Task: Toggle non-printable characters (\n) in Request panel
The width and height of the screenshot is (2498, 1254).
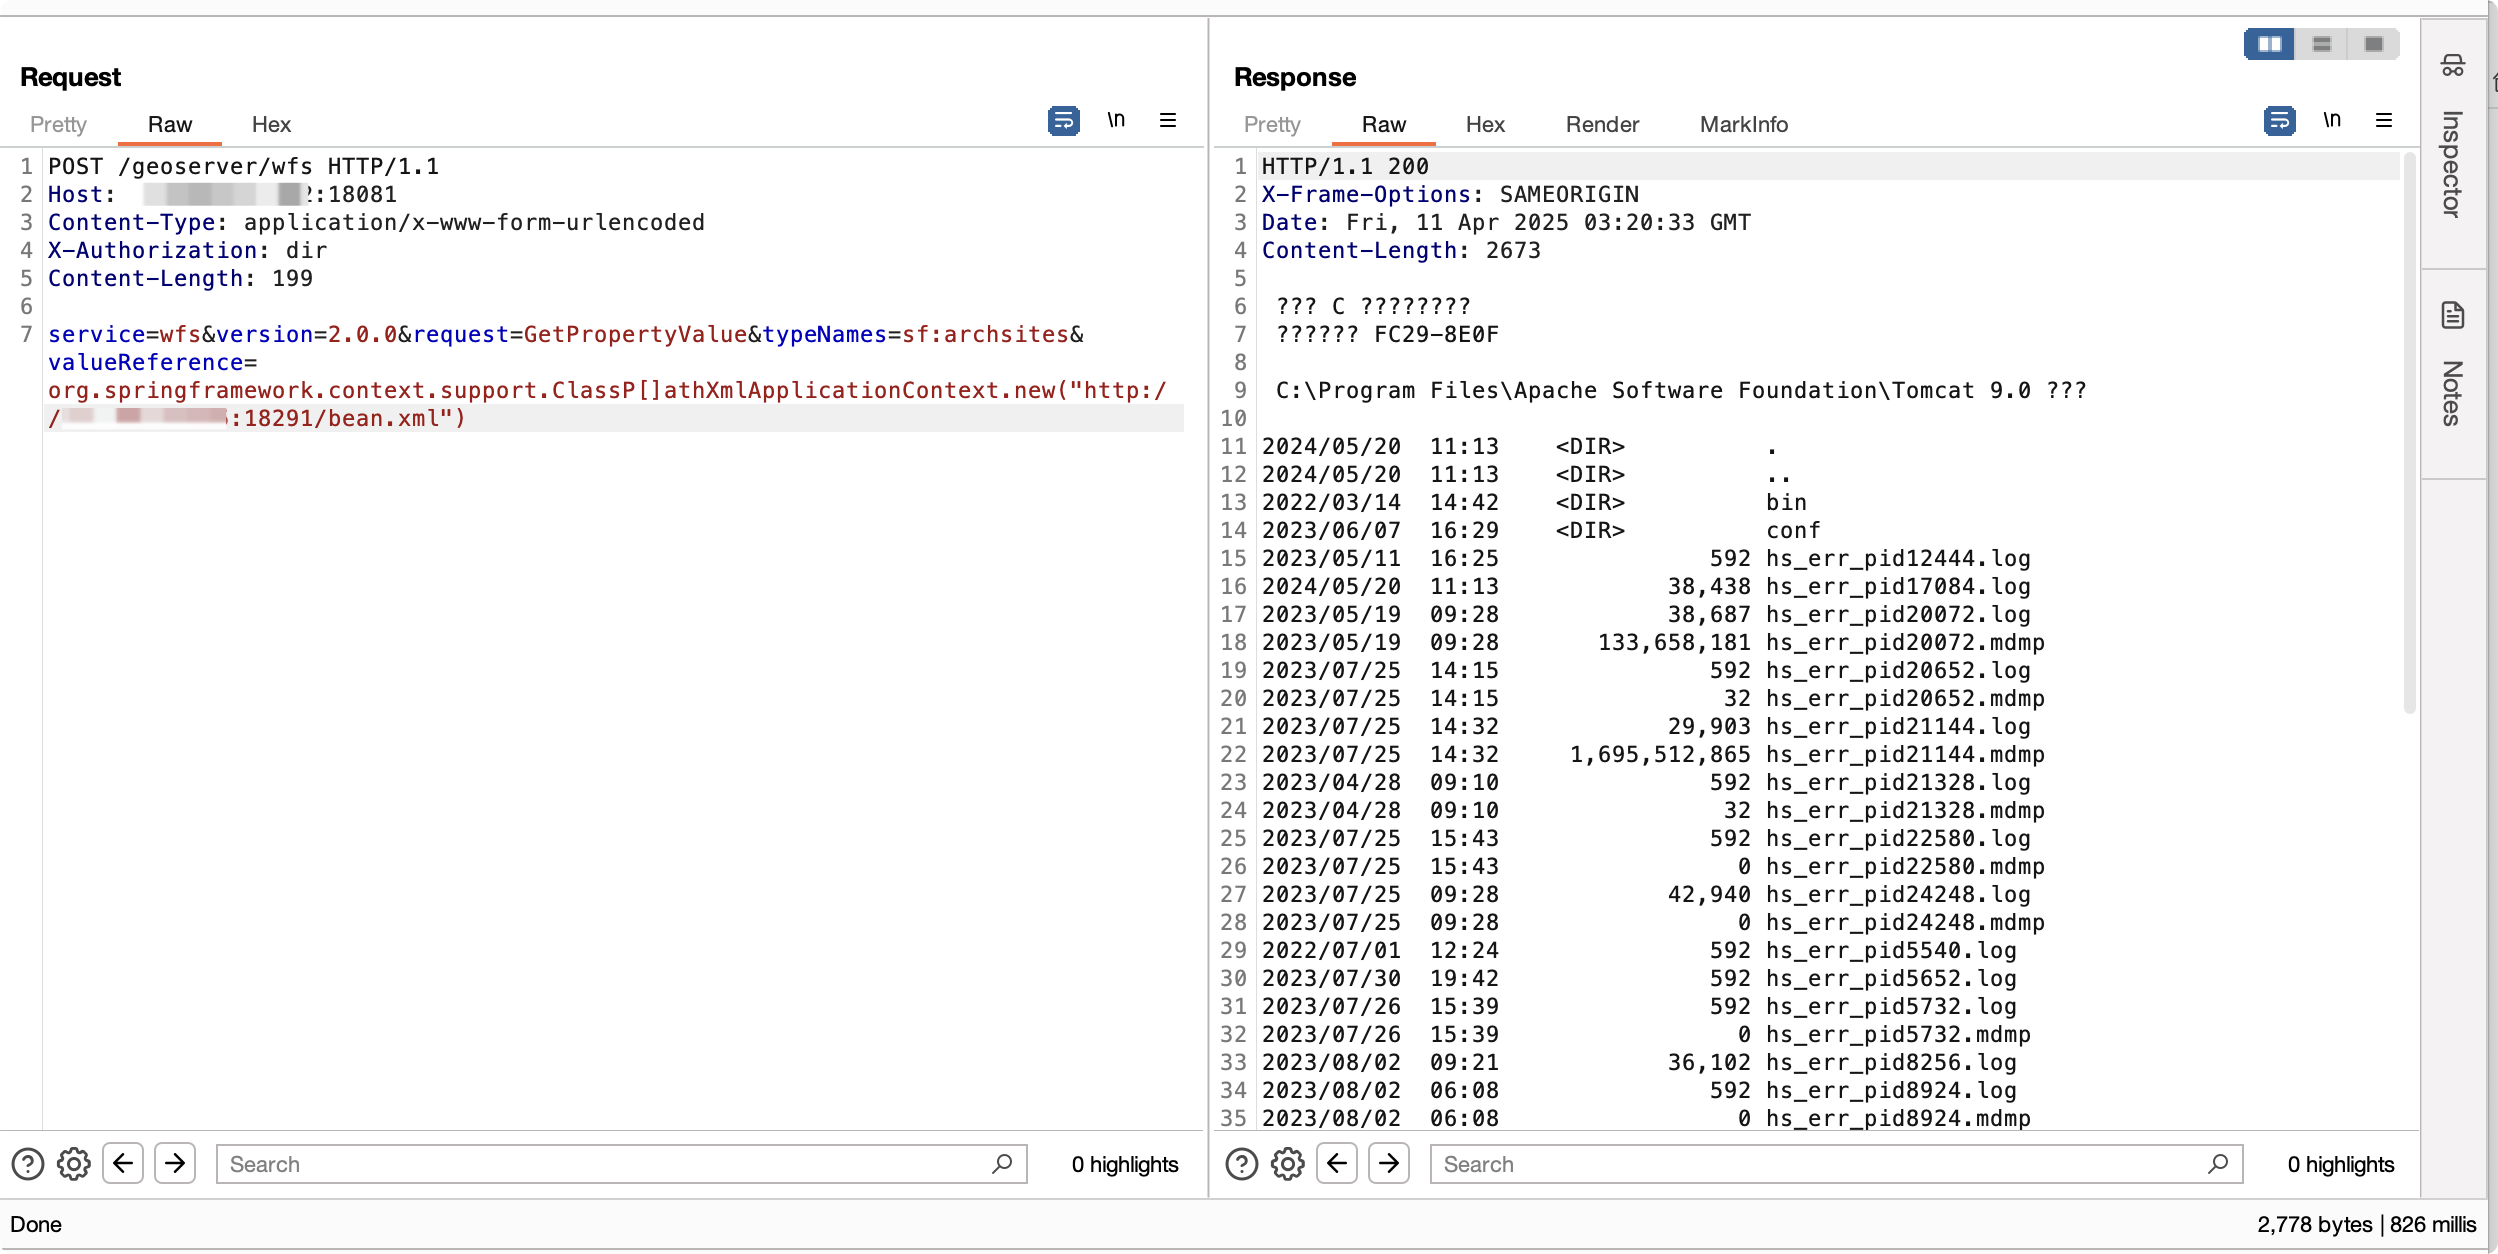Action: tap(1116, 120)
